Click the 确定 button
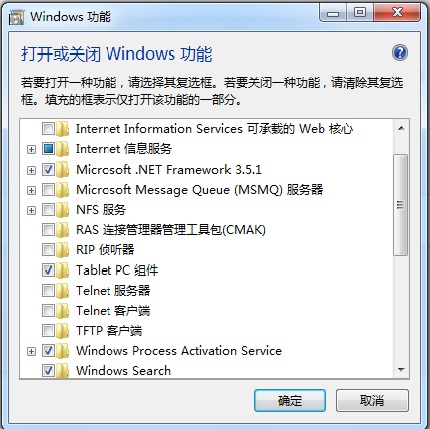Image resolution: width=430 pixels, height=429 pixels. [x=290, y=400]
